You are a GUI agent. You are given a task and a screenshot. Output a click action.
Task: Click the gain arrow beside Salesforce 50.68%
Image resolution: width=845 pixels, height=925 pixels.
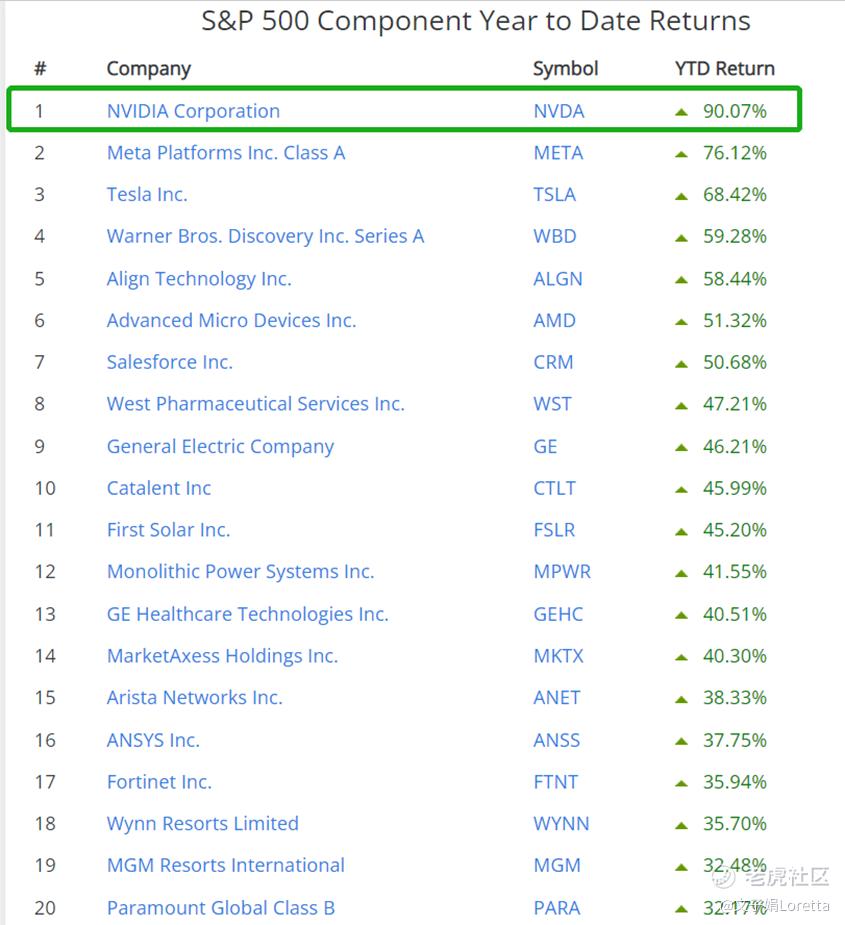(682, 364)
